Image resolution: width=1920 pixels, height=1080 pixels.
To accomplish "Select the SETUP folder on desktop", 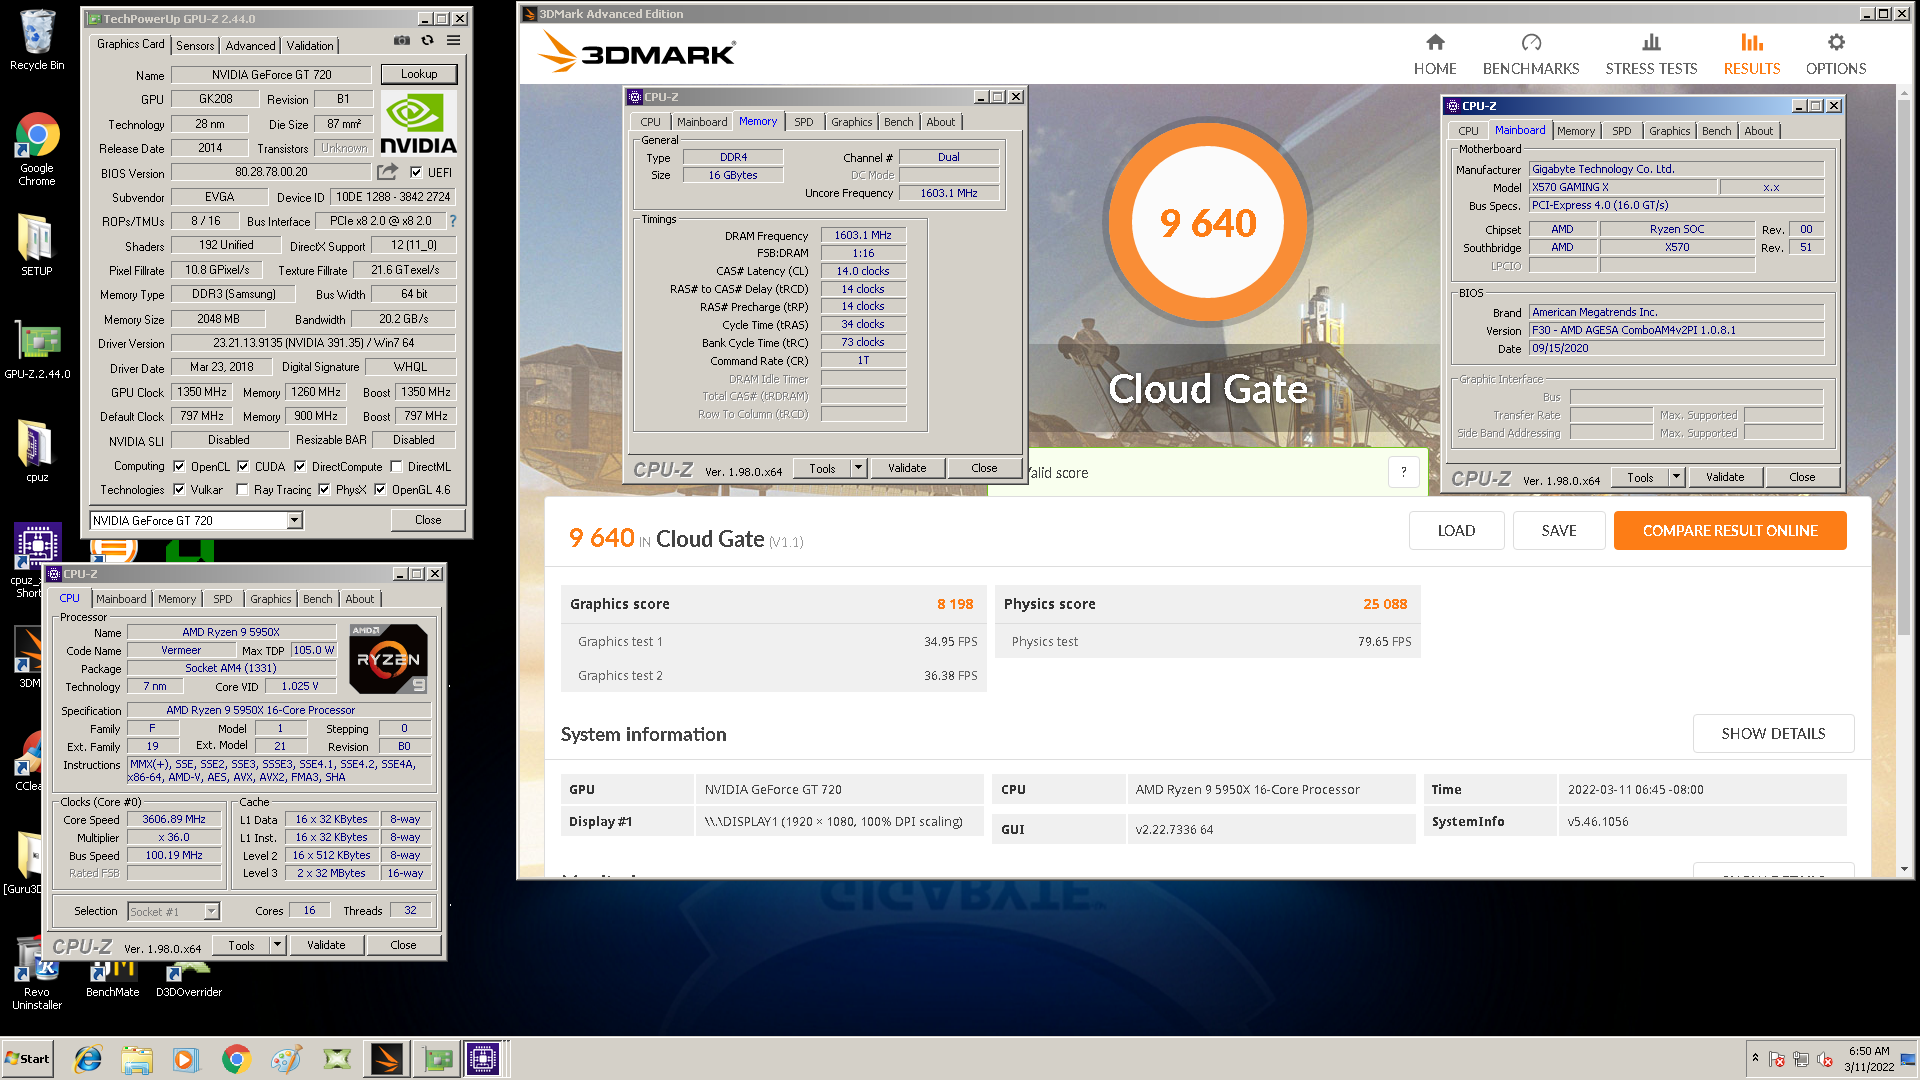I will point(37,244).
